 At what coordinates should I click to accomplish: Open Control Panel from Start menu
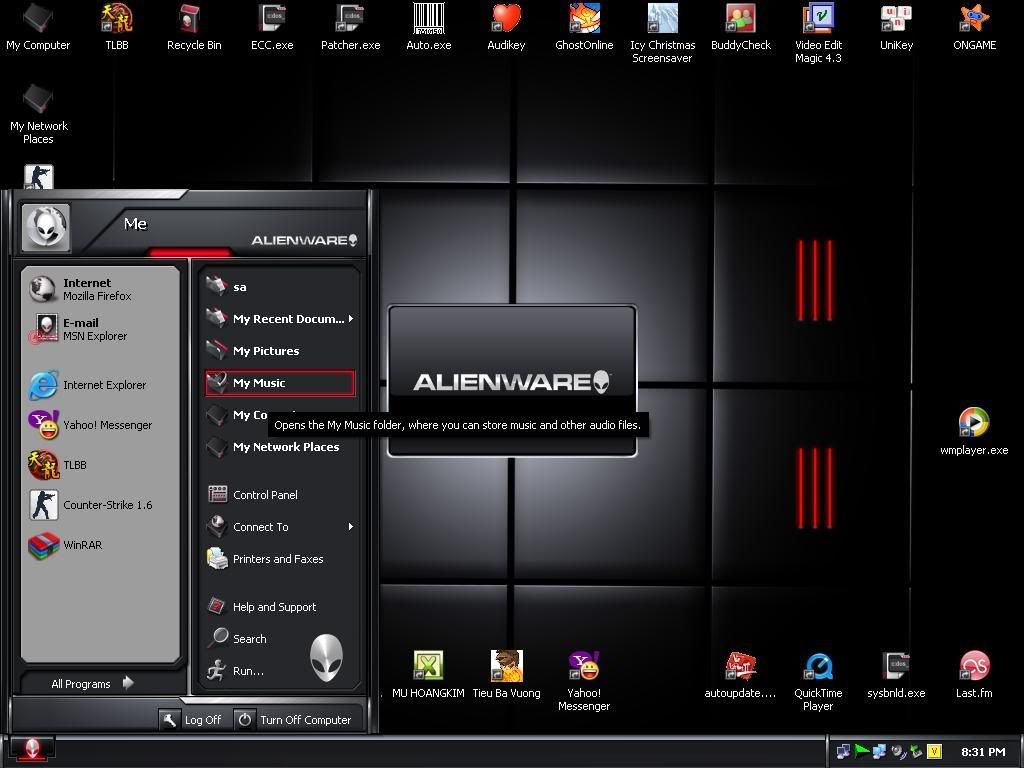tap(280, 495)
